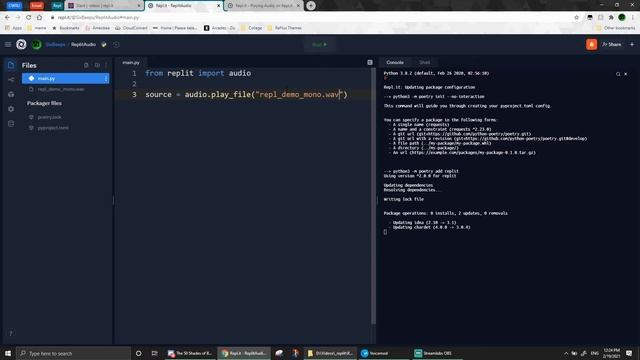Open the Chrome three-dot menu

(633, 18)
